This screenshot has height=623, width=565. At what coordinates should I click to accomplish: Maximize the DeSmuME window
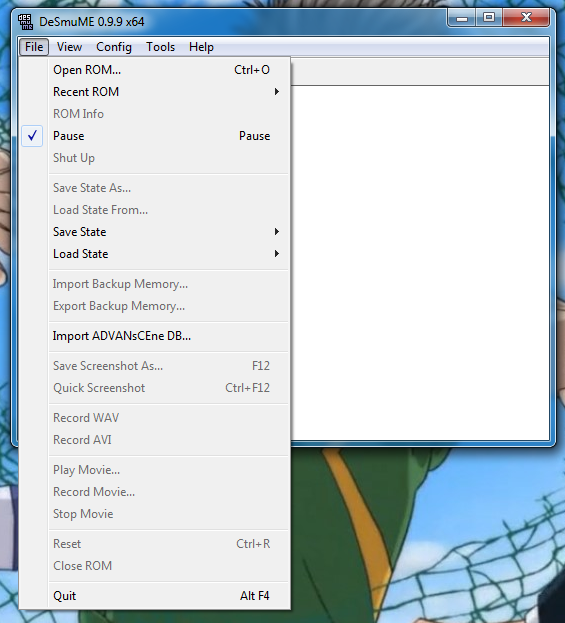click(x=489, y=18)
